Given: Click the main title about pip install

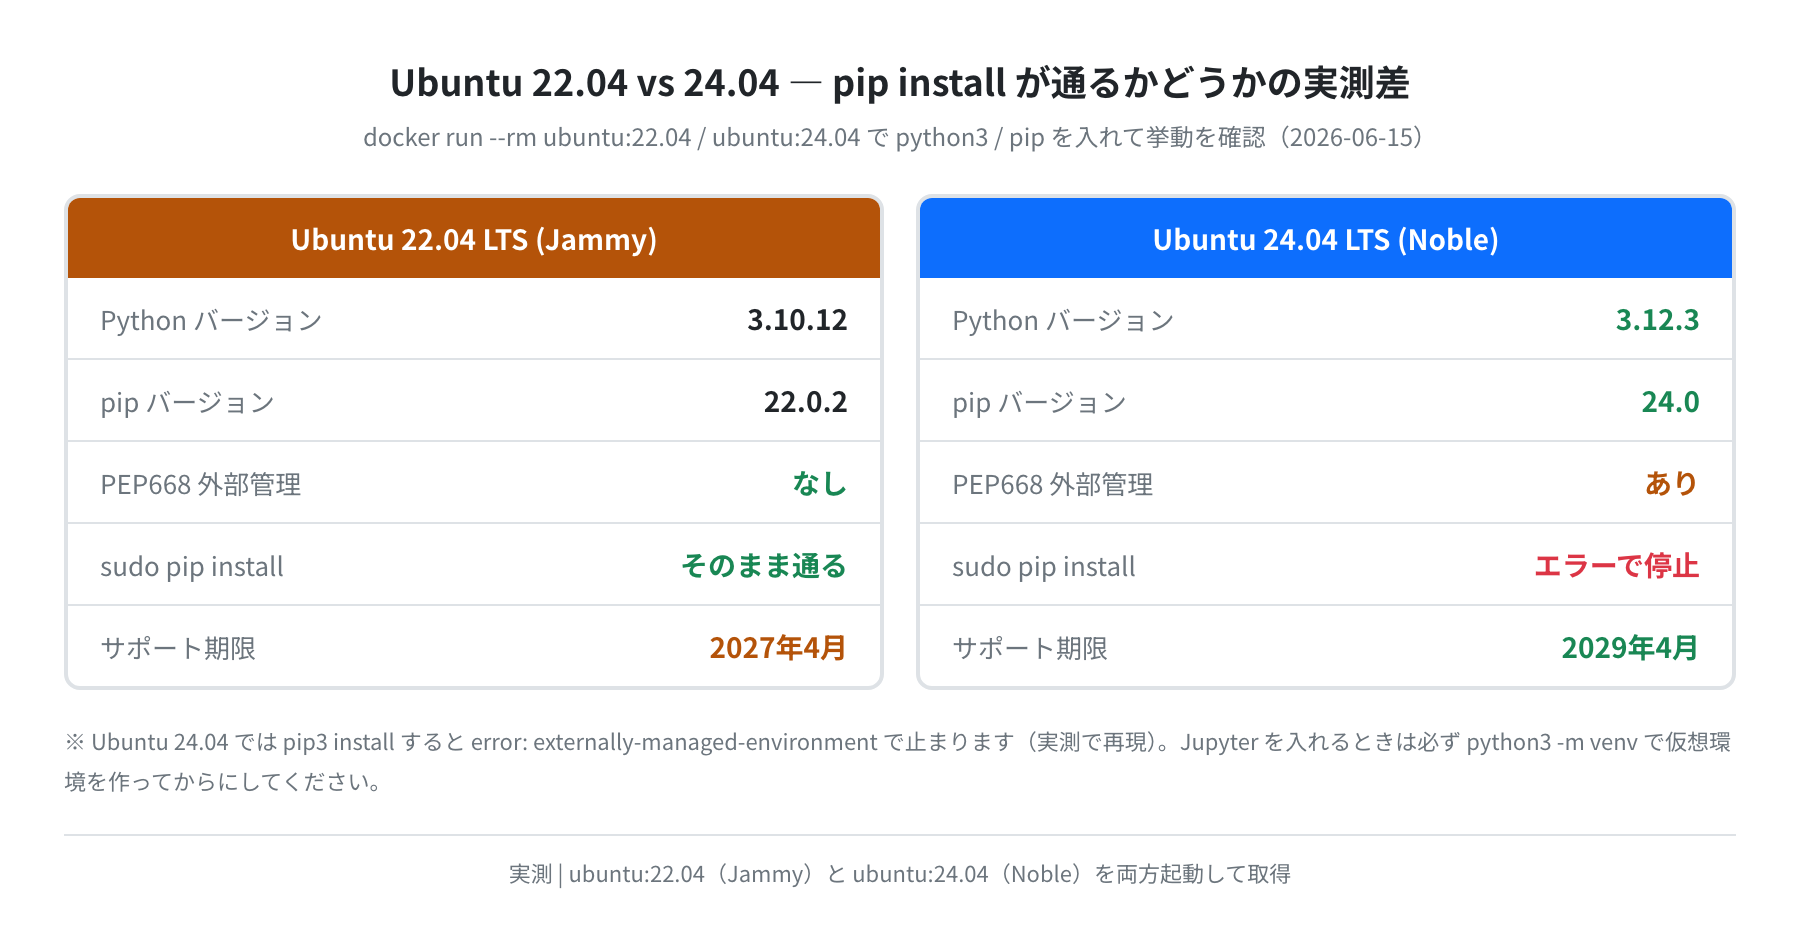Looking at the screenshot, I should tap(900, 83).
